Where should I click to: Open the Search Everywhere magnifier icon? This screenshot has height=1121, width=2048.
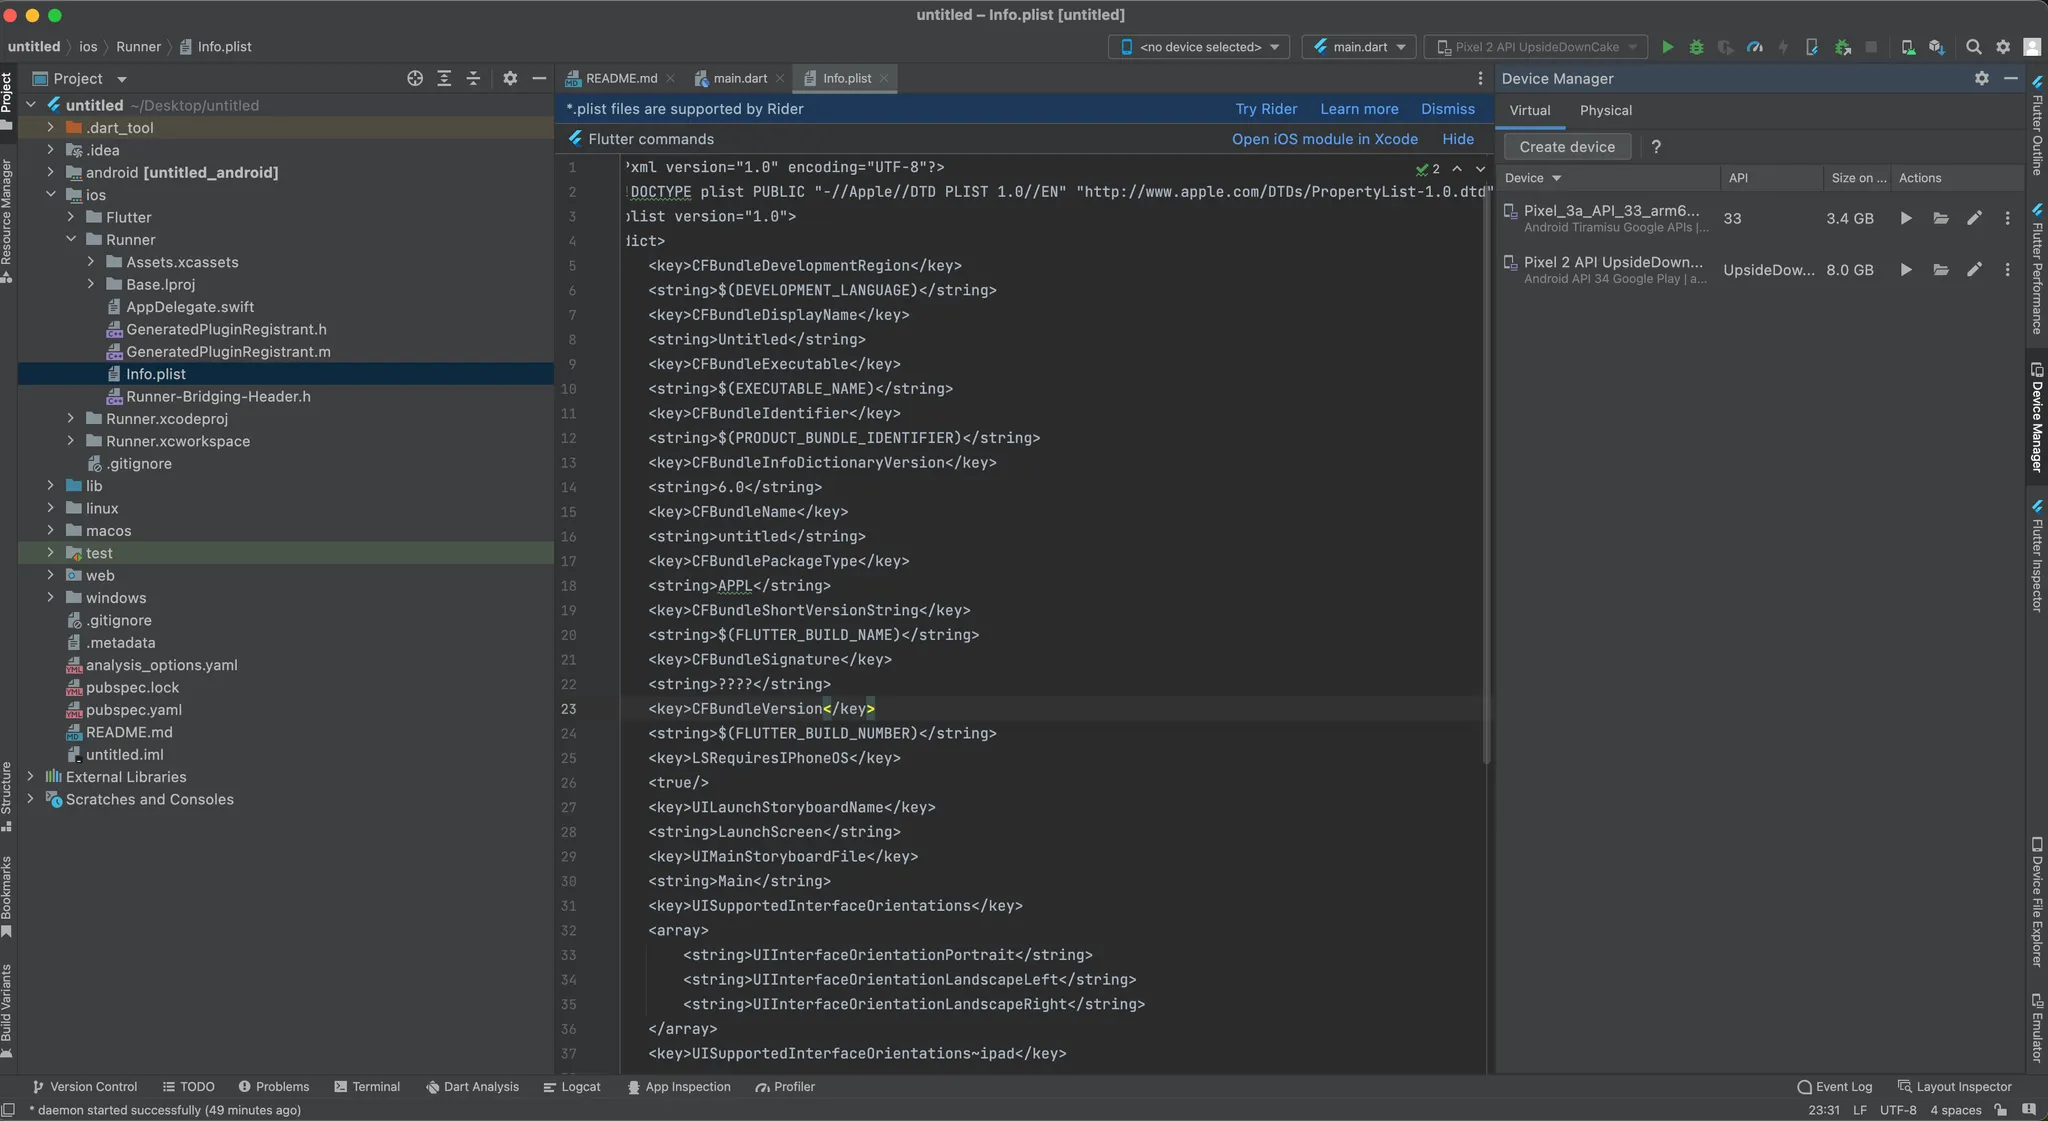[x=1973, y=47]
